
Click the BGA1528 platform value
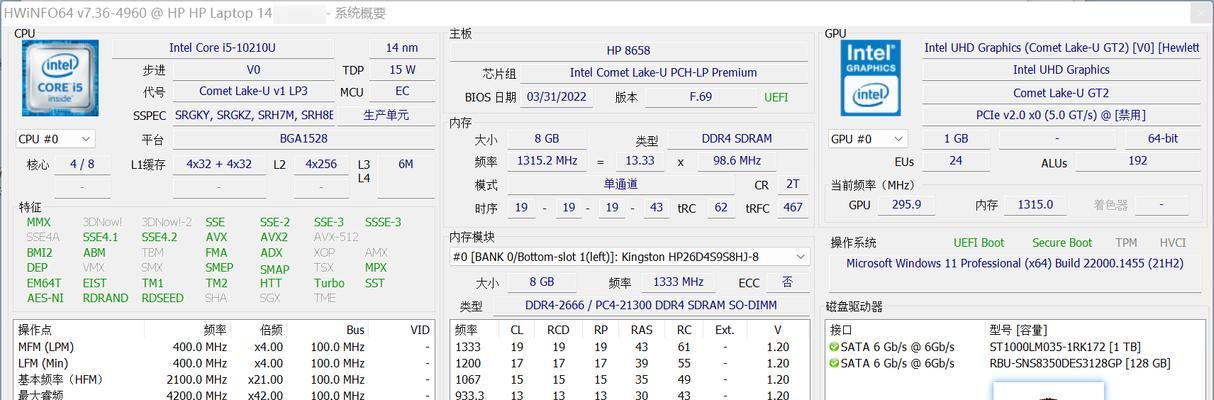point(304,139)
